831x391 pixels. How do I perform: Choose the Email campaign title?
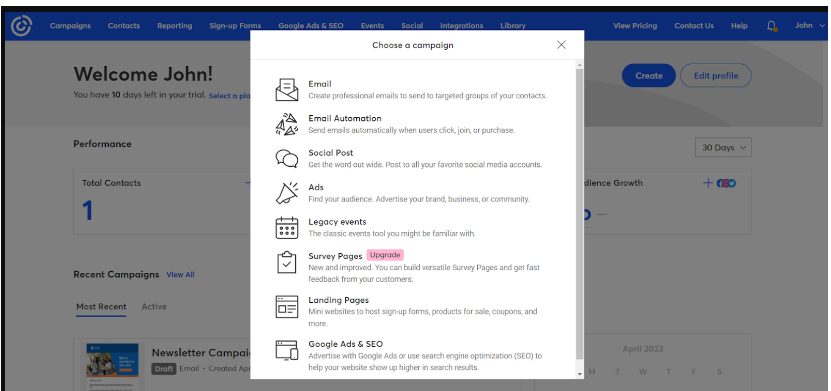(320, 84)
